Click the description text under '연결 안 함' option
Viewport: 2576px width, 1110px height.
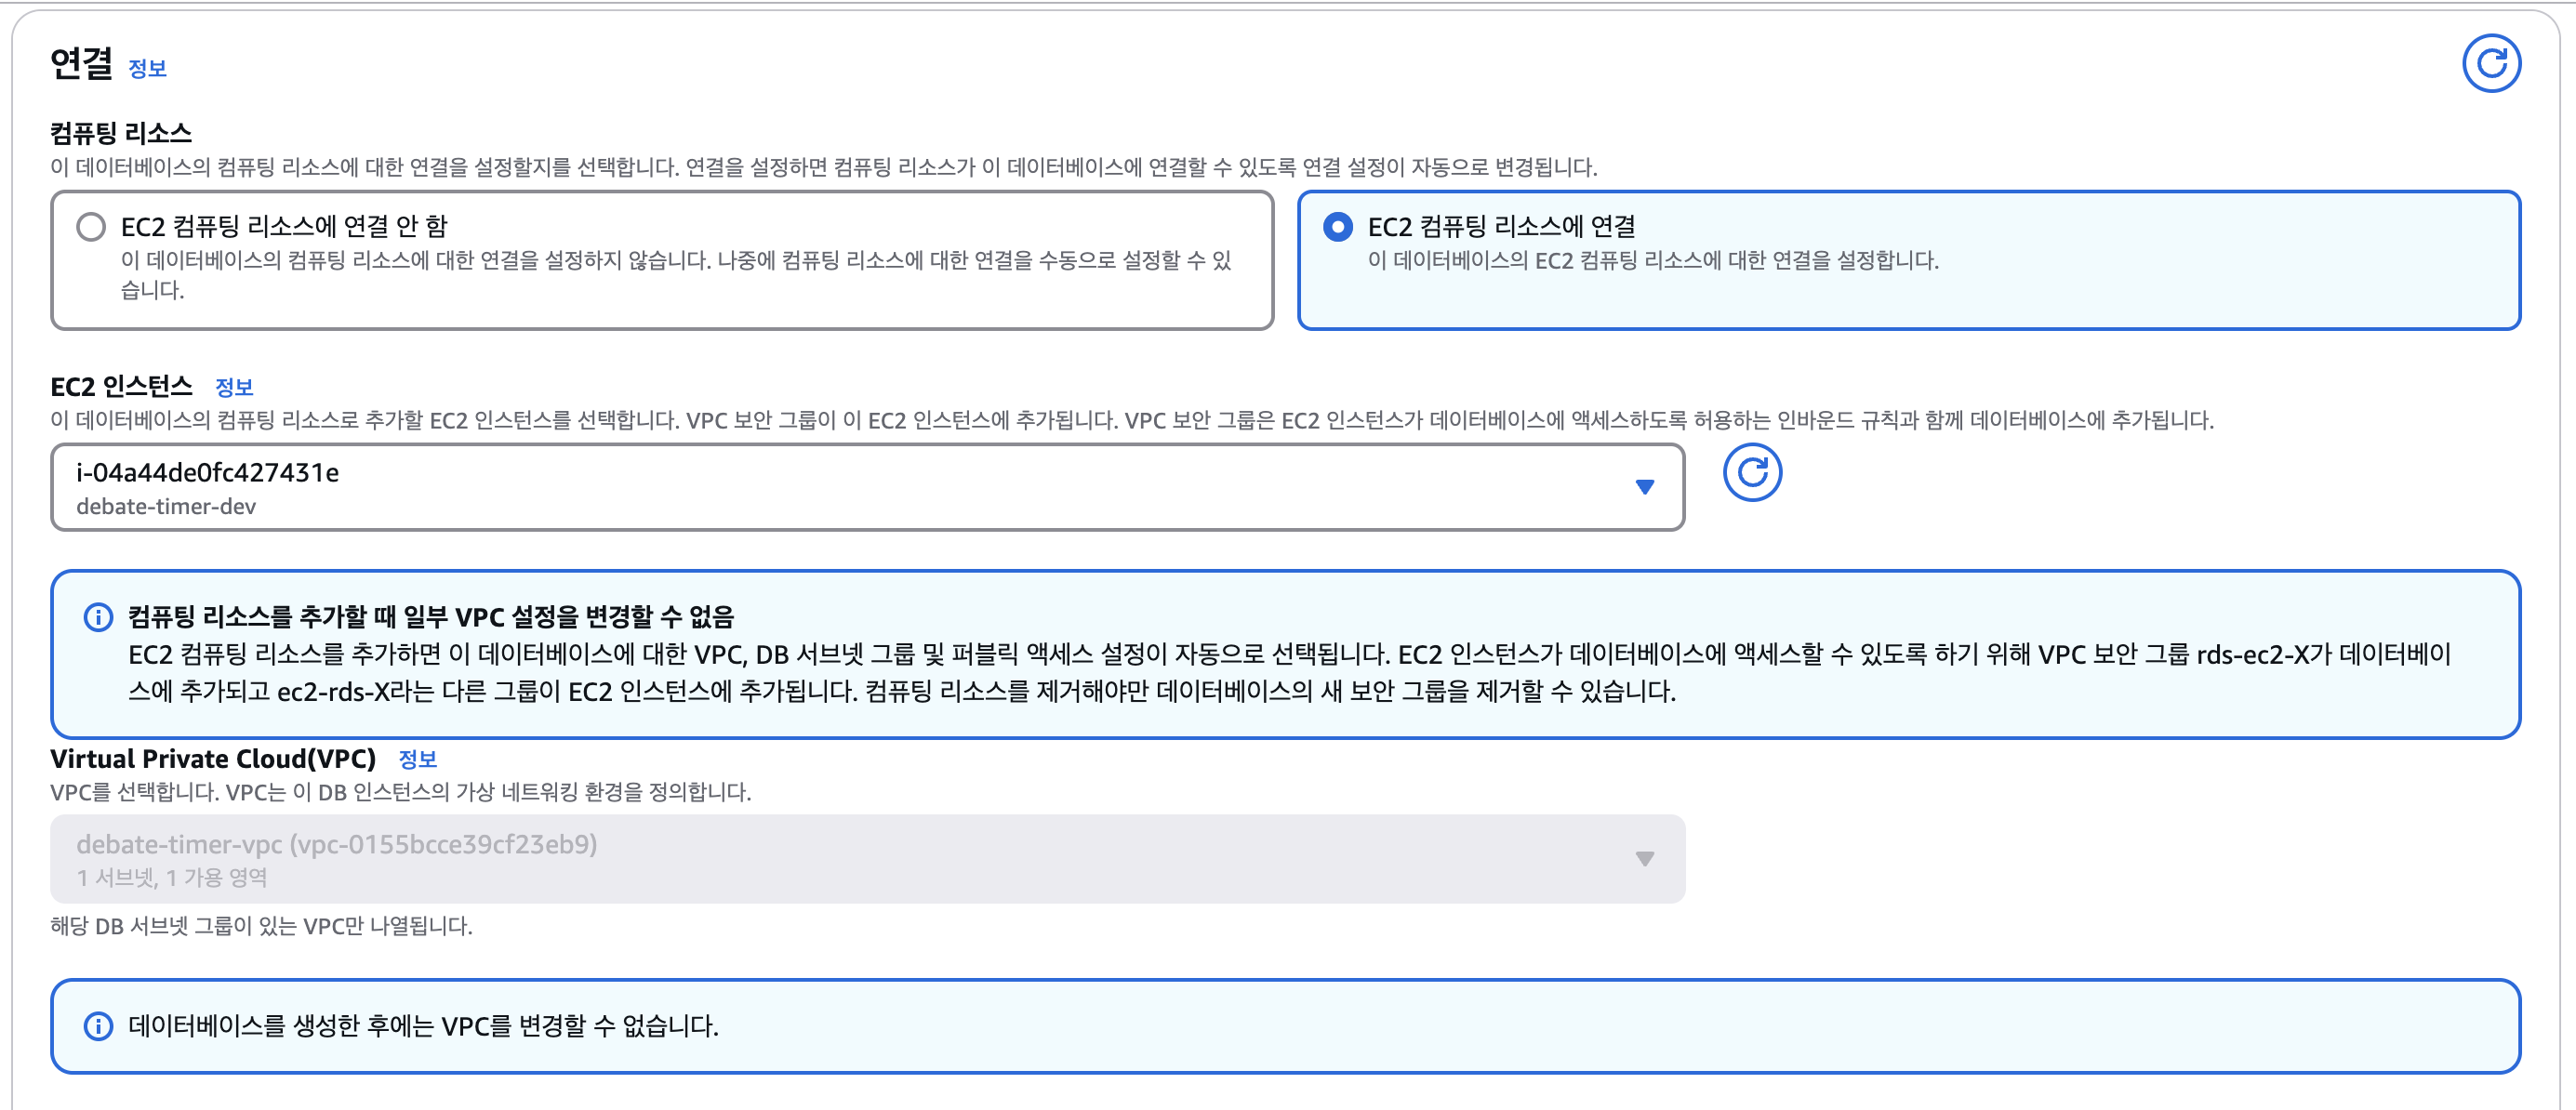(x=675, y=261)
